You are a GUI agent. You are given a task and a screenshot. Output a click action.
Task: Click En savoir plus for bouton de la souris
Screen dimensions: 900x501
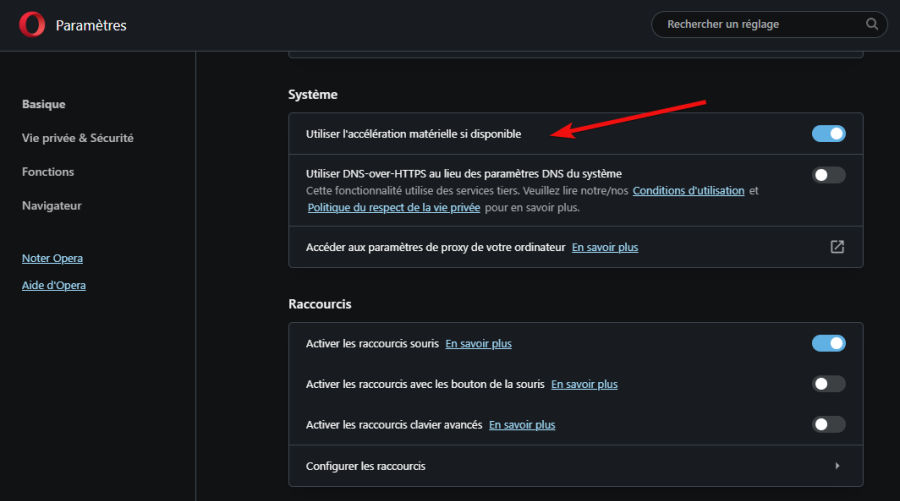pos(584,385)
